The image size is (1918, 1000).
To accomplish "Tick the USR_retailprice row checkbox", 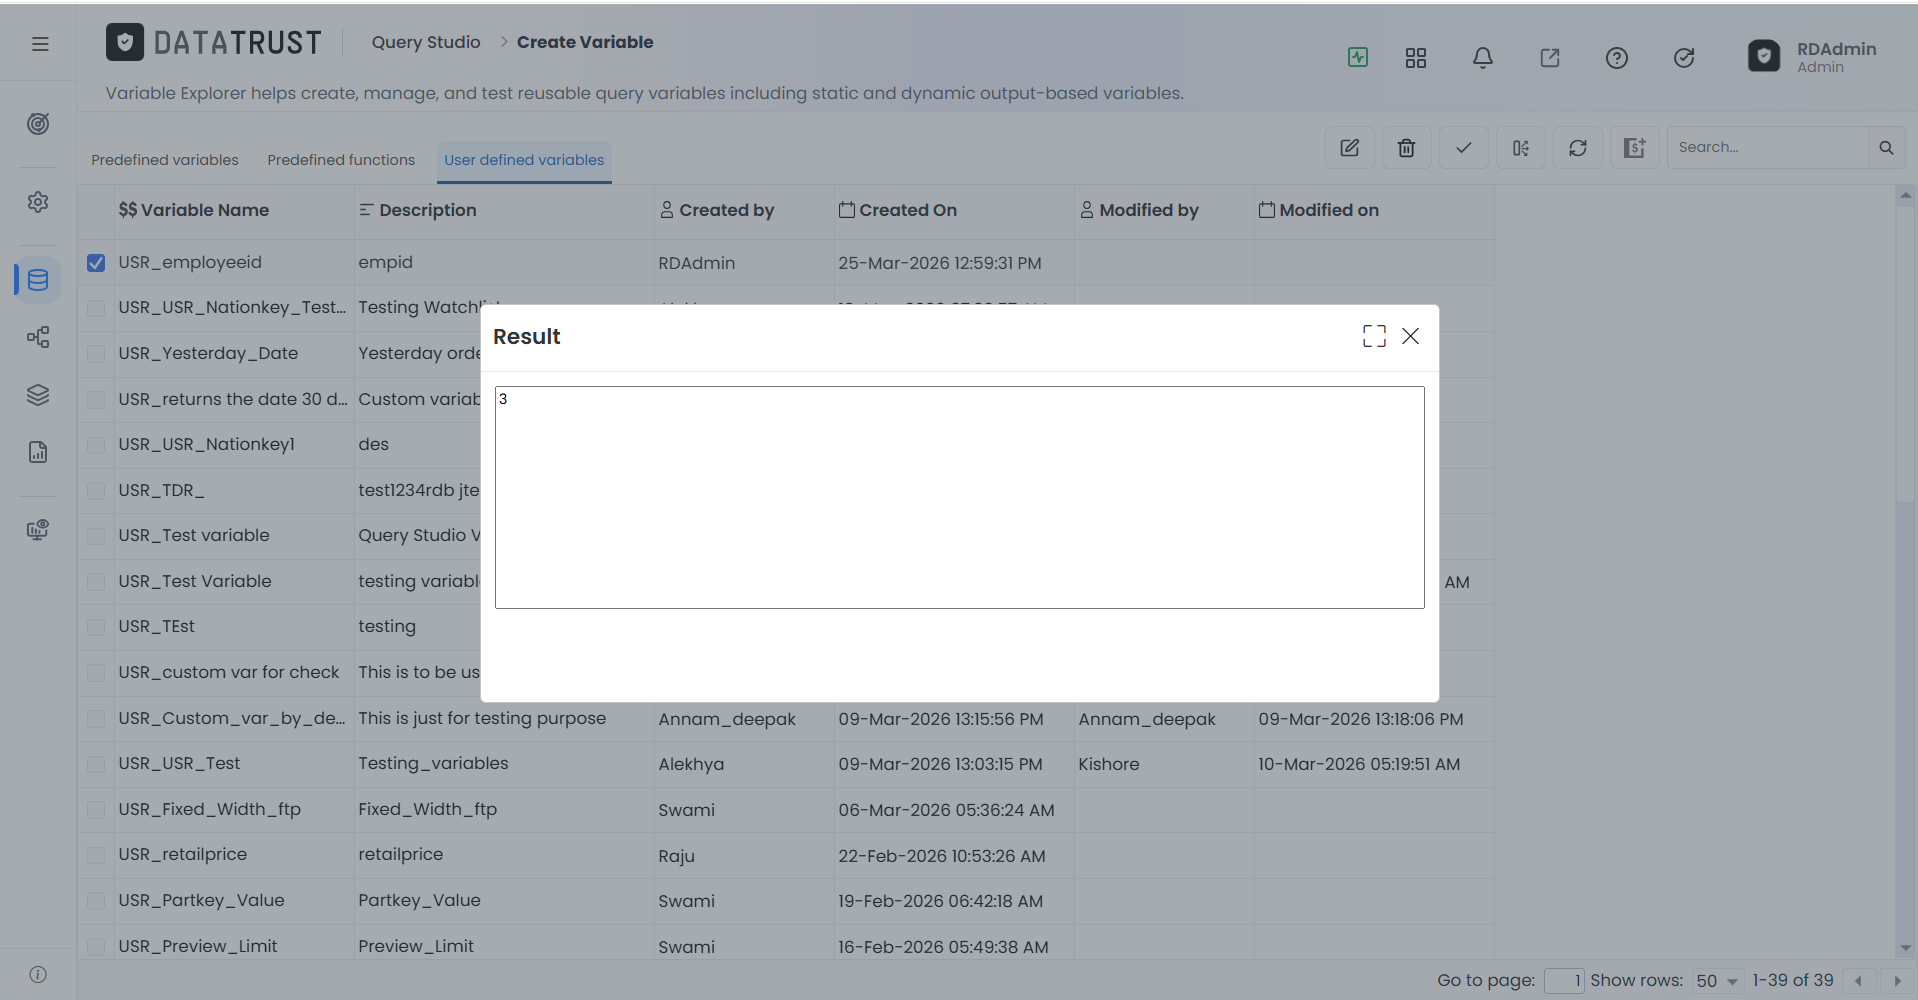I will click(96, 855).
